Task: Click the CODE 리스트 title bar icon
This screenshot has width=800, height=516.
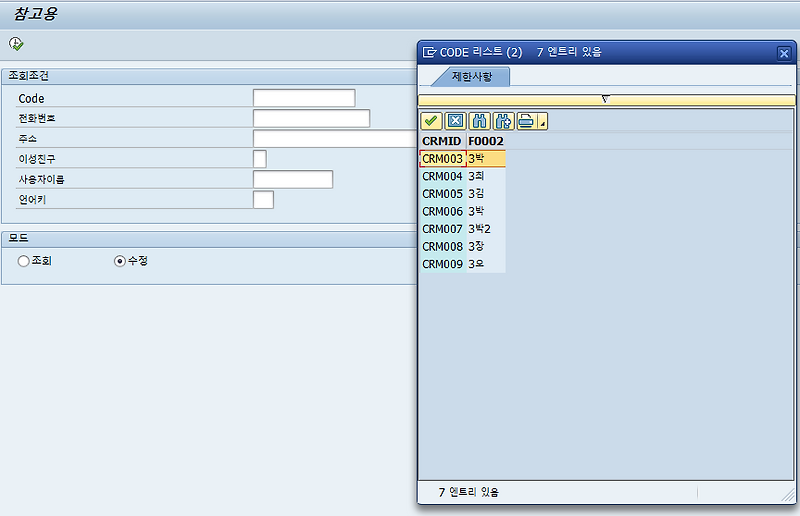Action: point(430,52)
